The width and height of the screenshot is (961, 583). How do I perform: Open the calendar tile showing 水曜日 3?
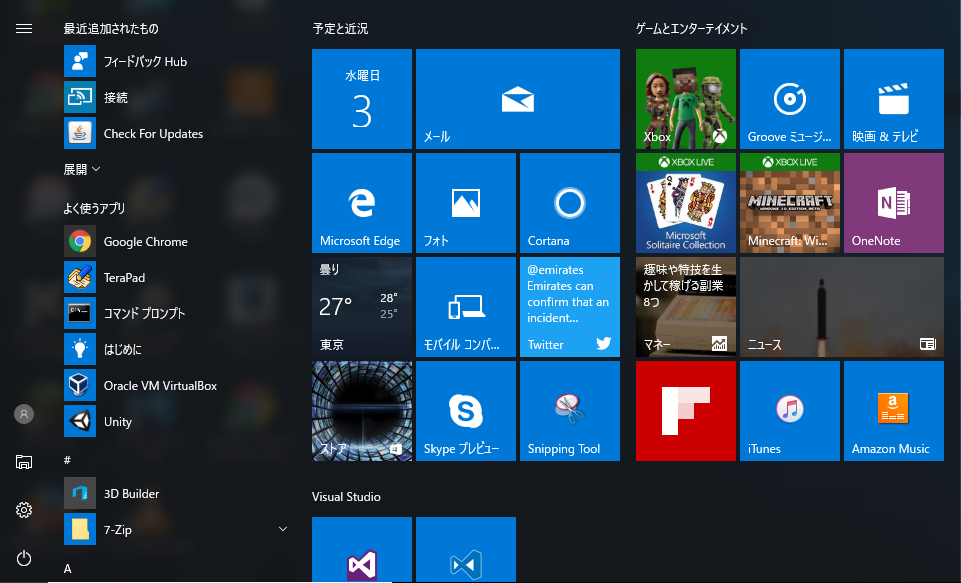point(362,99)
